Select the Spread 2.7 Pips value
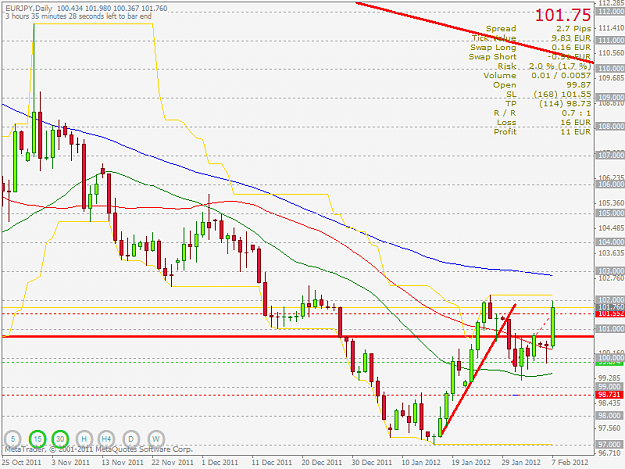Image resolution: width=625 pixels, height=469 pixels. tap(574, 29)
